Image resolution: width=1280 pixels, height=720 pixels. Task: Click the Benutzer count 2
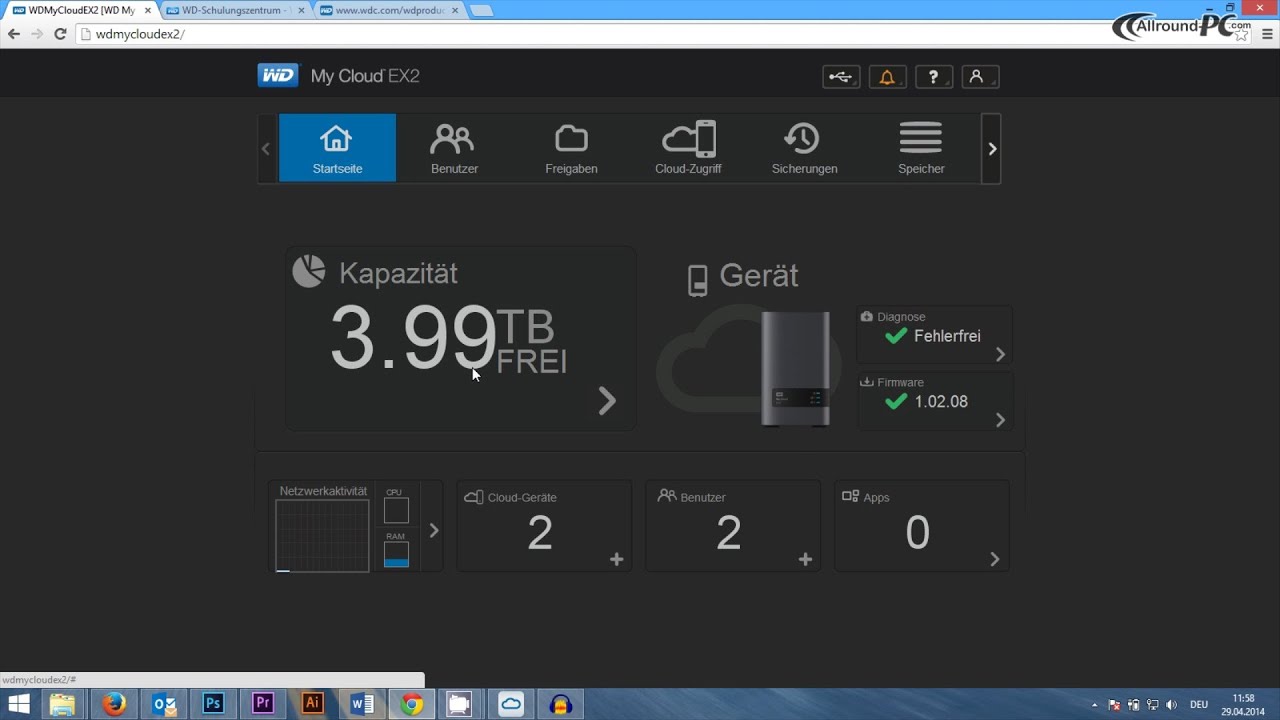click(729, 533)
